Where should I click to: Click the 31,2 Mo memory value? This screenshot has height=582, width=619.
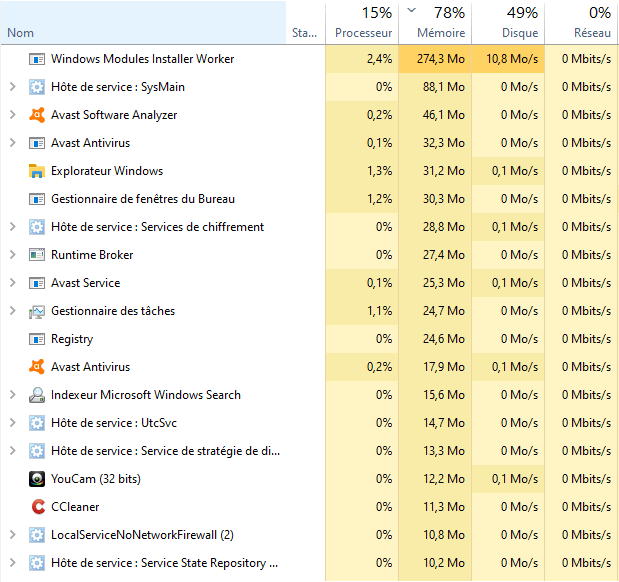click(x=444, y=171)
